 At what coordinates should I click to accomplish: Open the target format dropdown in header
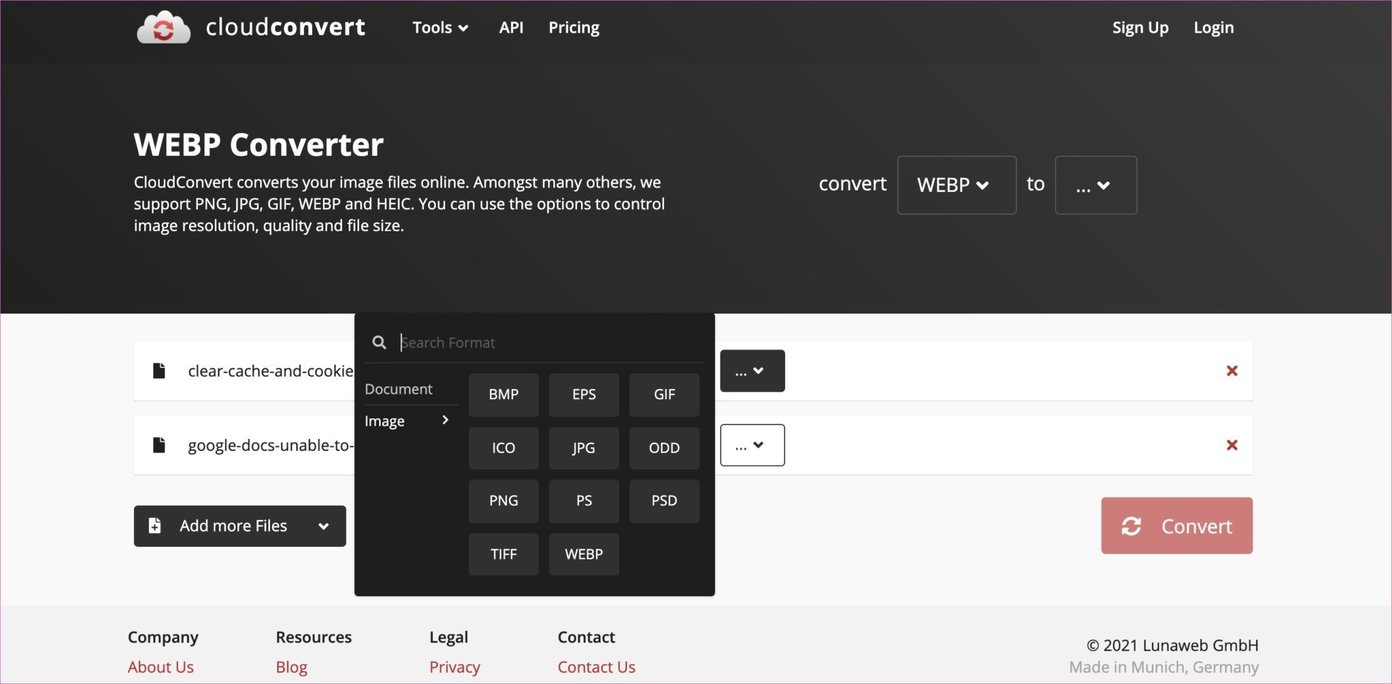pyautogui.click(x=1095, y=185)
